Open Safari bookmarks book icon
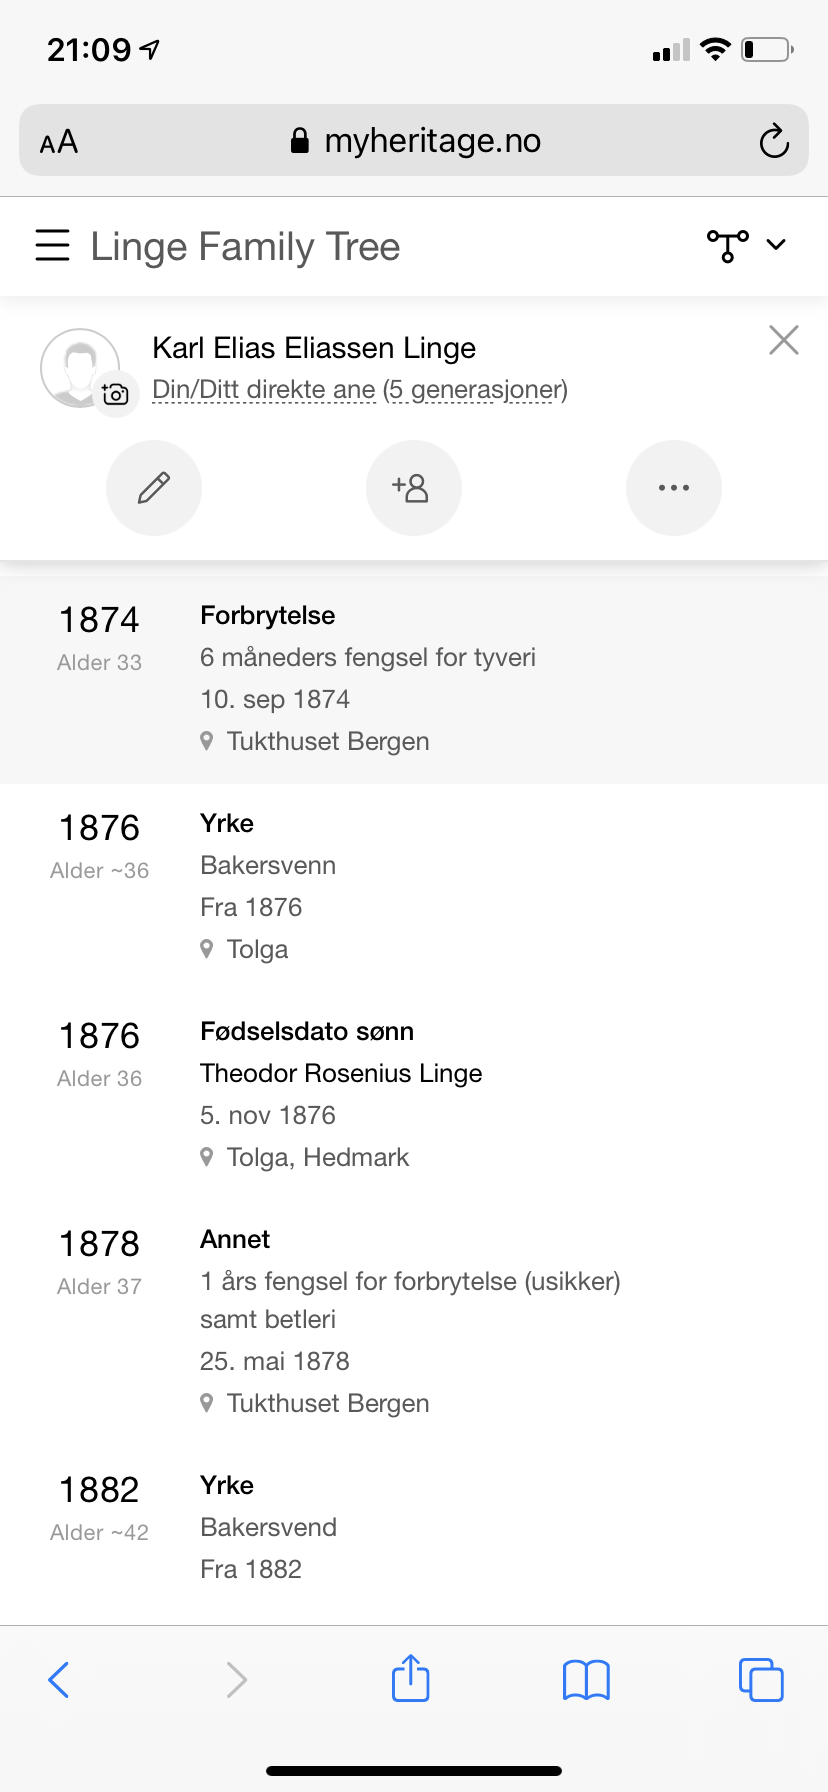Viewport: 828px width, 1792px height. [x=586, y=1680]
